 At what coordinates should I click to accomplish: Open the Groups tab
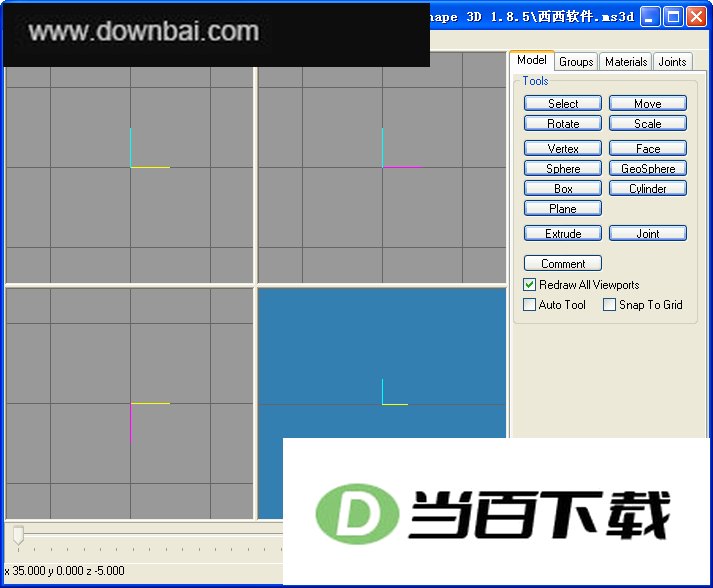pos(576,61)
